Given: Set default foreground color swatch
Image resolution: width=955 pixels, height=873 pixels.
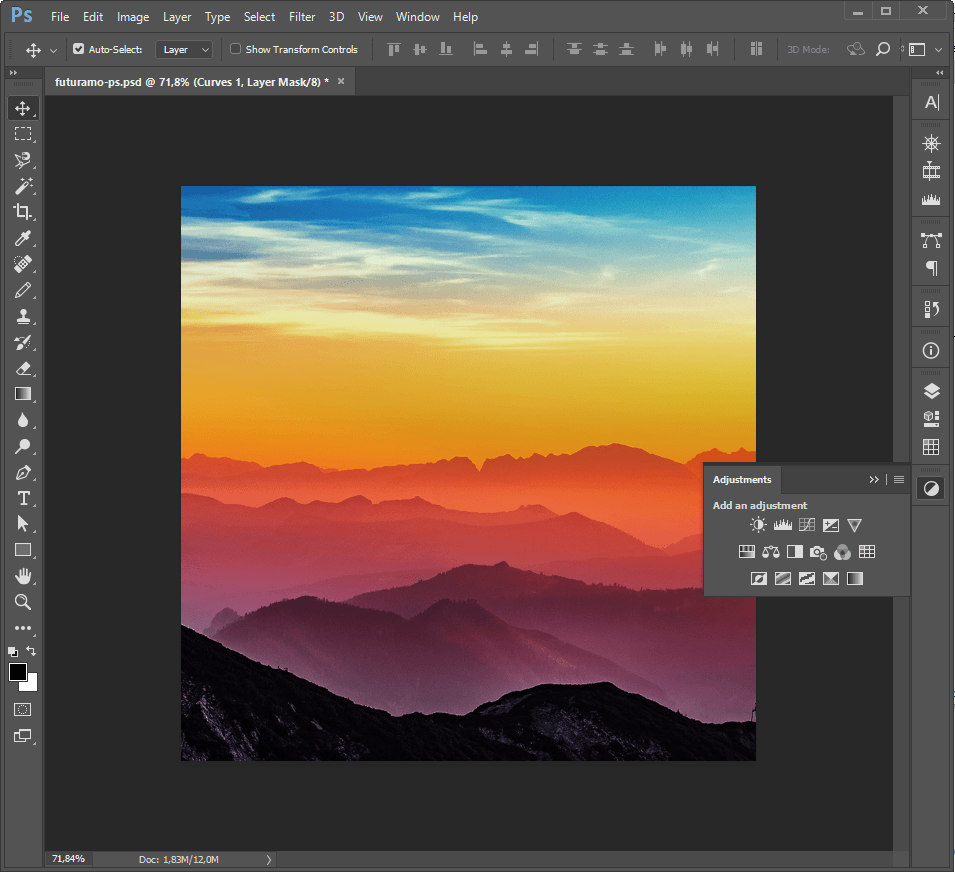Looking at the screenshot, I should pyautogui.click(x=12, y=651).
